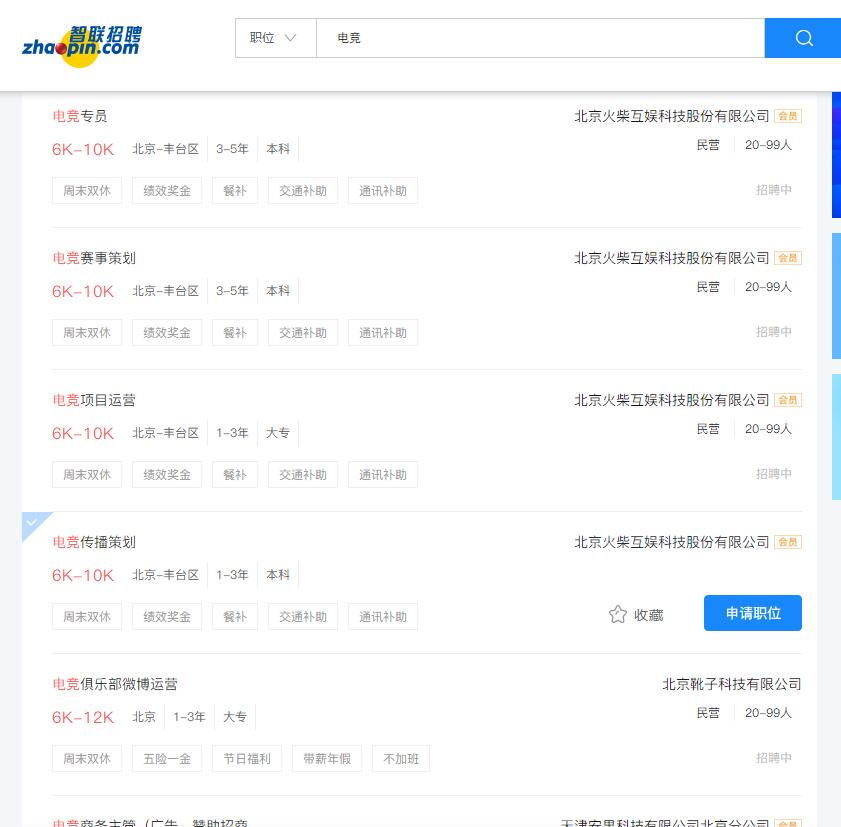Click the Zhaopin logo

click(x=82, y=45)
